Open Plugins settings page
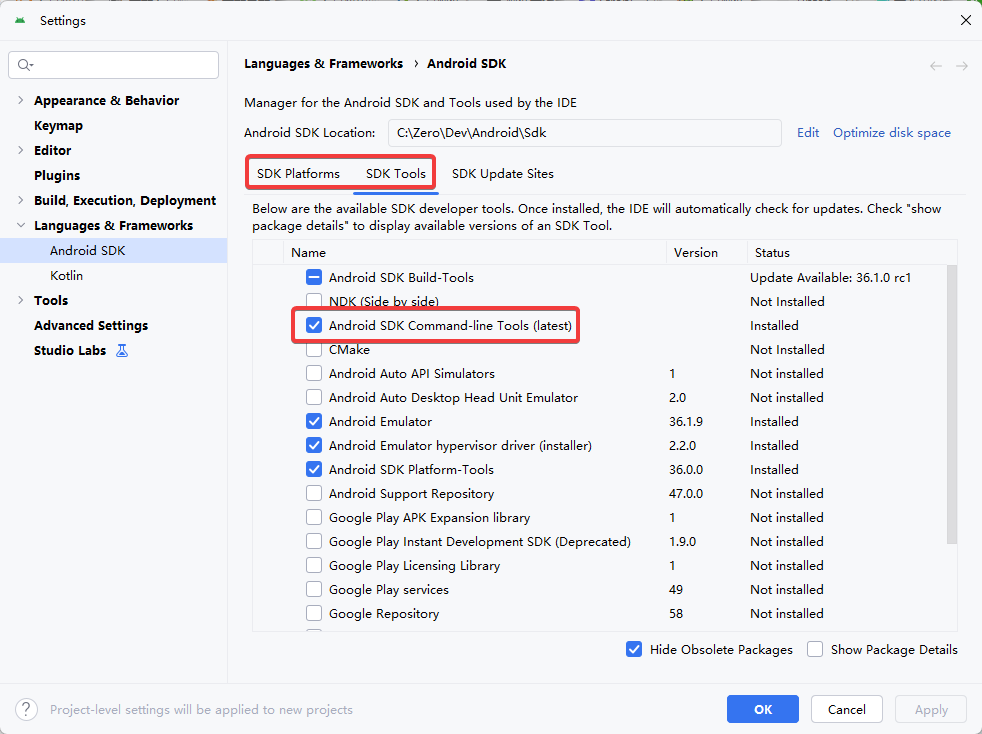The width and height of the screenshot is (982, 734). click(57, 175)
